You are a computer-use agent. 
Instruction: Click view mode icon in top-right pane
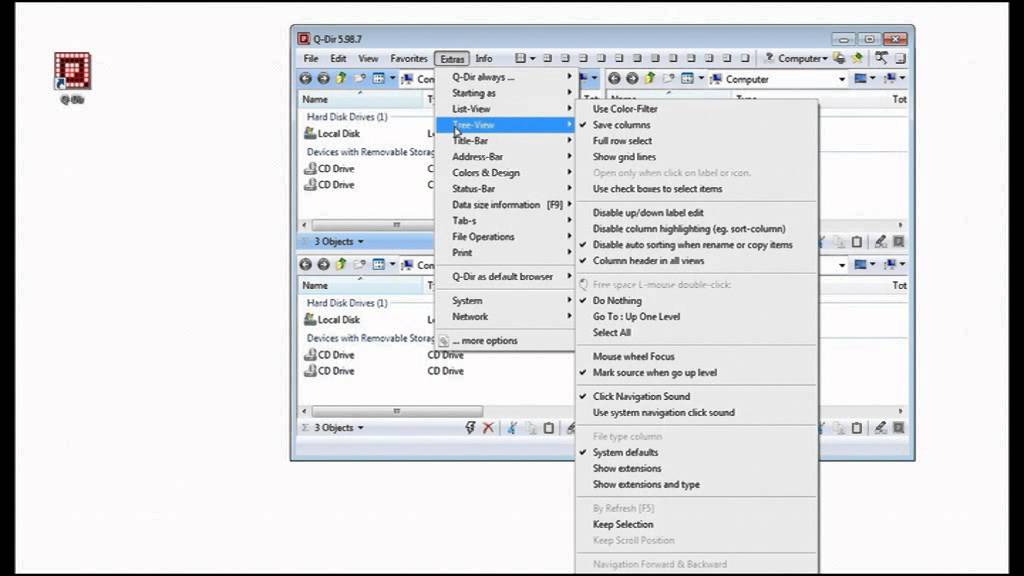pyautogui.click(x=687, y=79)
